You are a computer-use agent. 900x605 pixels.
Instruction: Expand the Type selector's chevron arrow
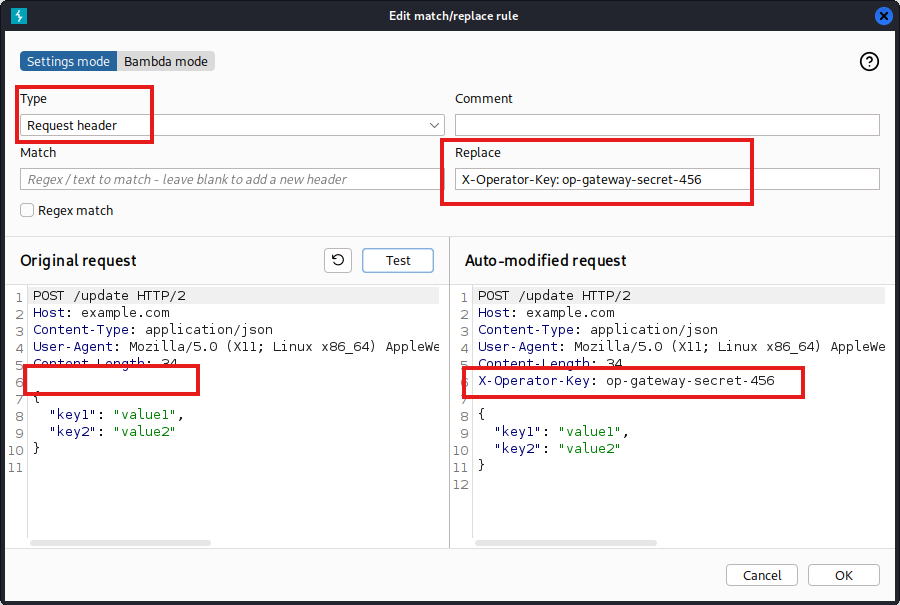click(432, 125)
